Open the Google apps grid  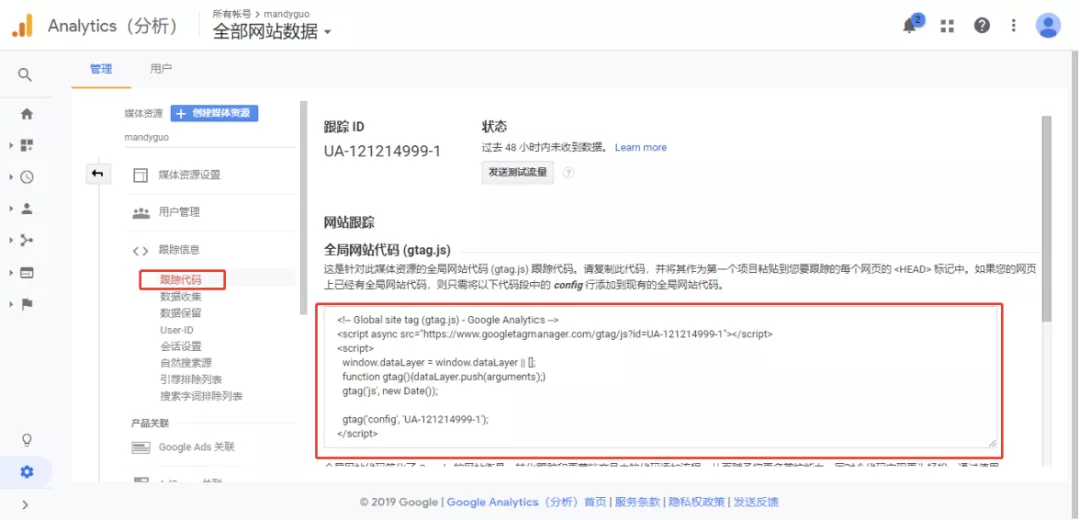point(948,25)
